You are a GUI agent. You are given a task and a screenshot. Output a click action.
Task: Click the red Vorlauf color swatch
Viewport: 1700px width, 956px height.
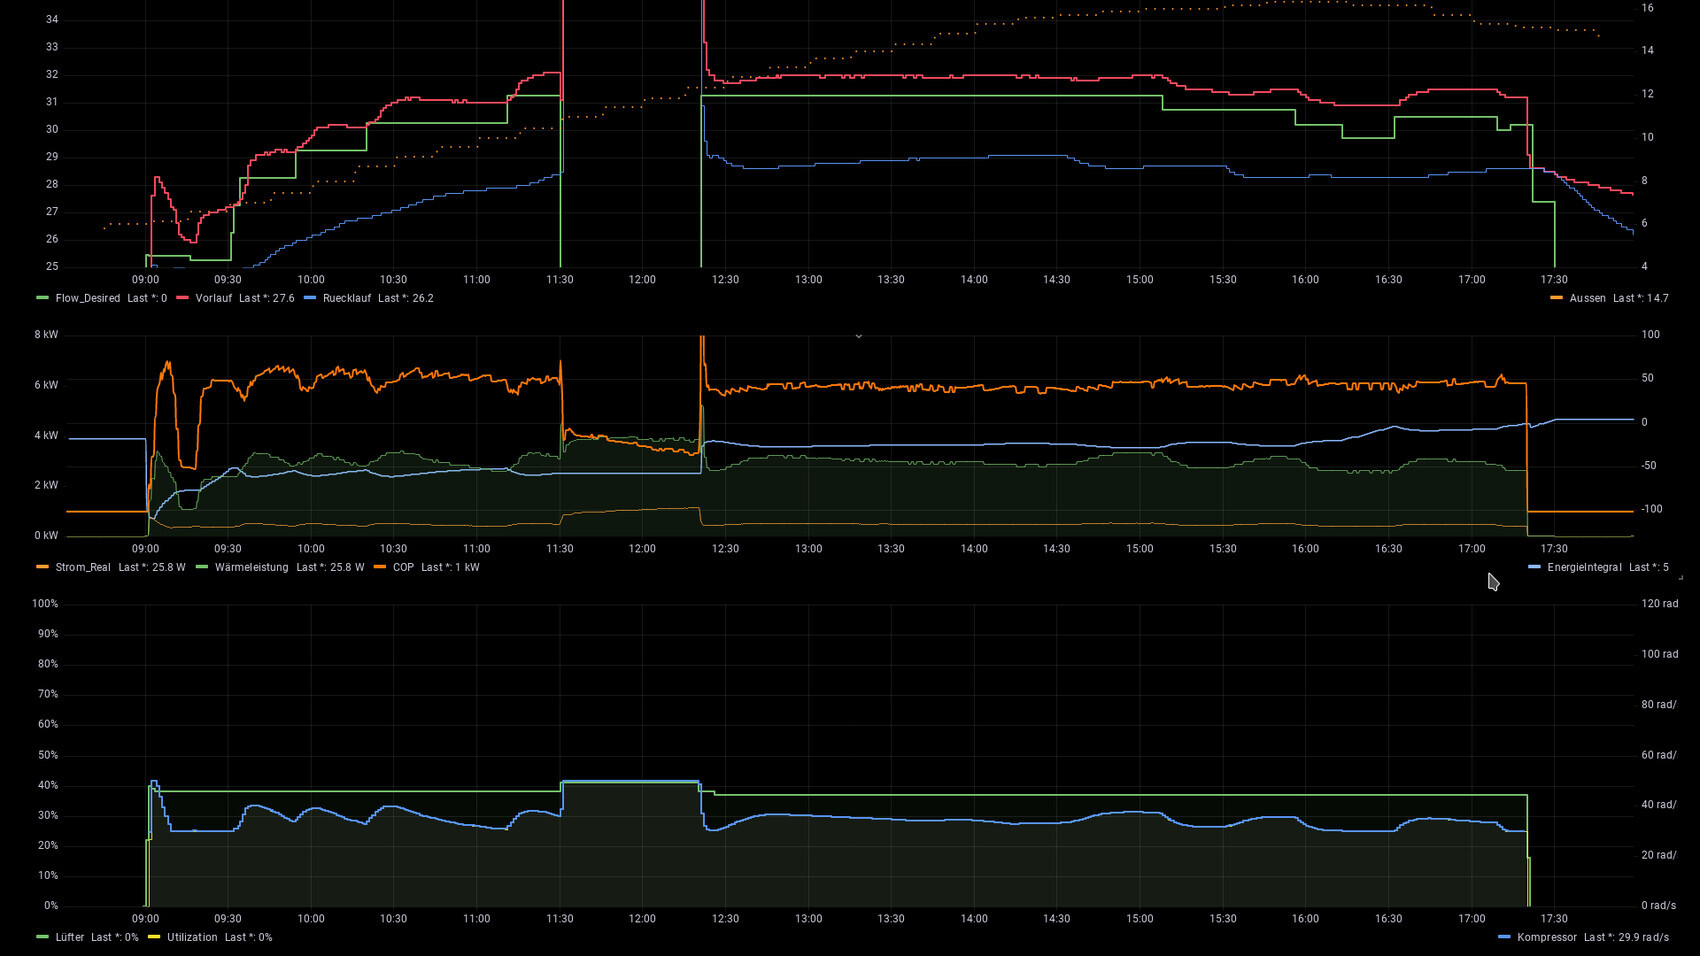point(183,298)
